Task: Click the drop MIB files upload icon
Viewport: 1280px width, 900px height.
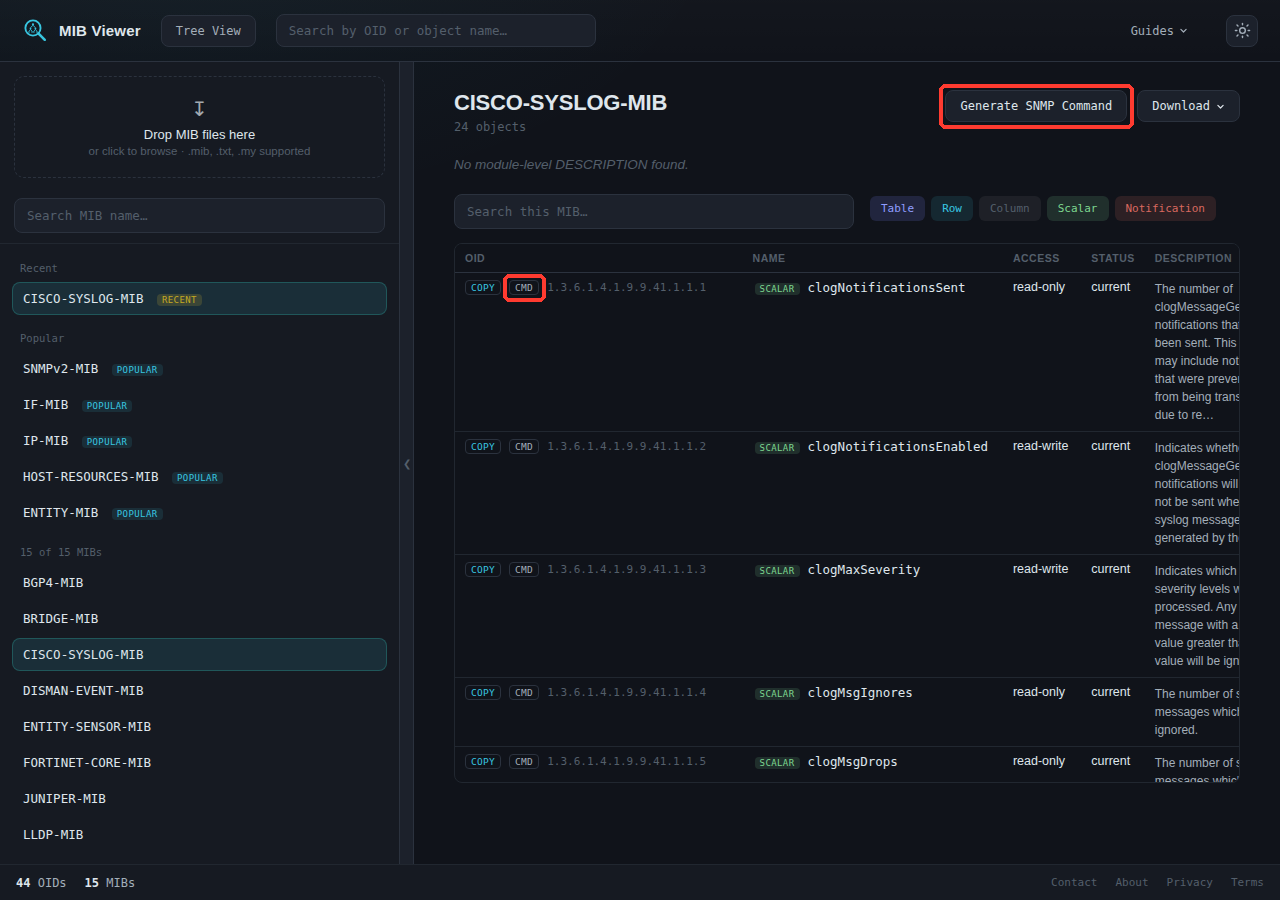Action: (199, 108)
